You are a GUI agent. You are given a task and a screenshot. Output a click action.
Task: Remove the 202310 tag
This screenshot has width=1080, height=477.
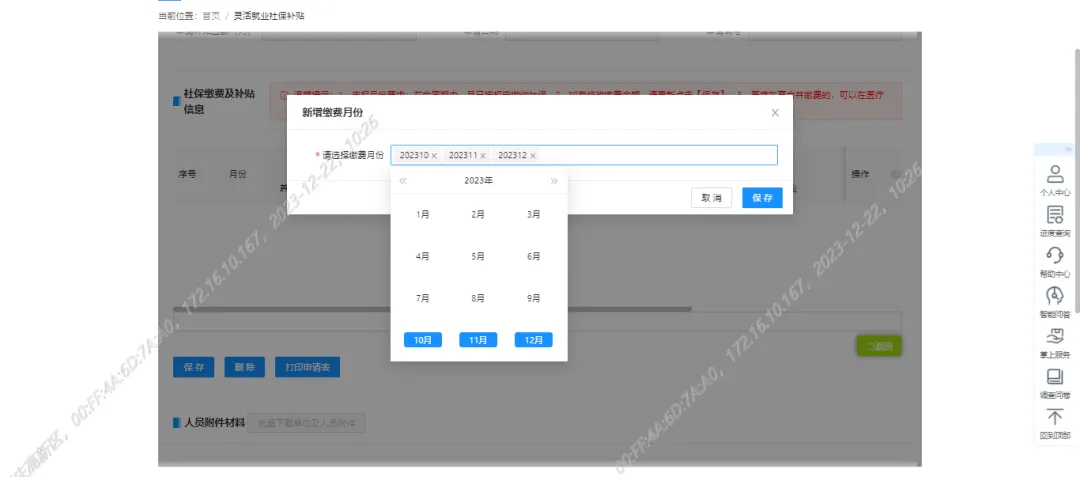click(434, 156)
